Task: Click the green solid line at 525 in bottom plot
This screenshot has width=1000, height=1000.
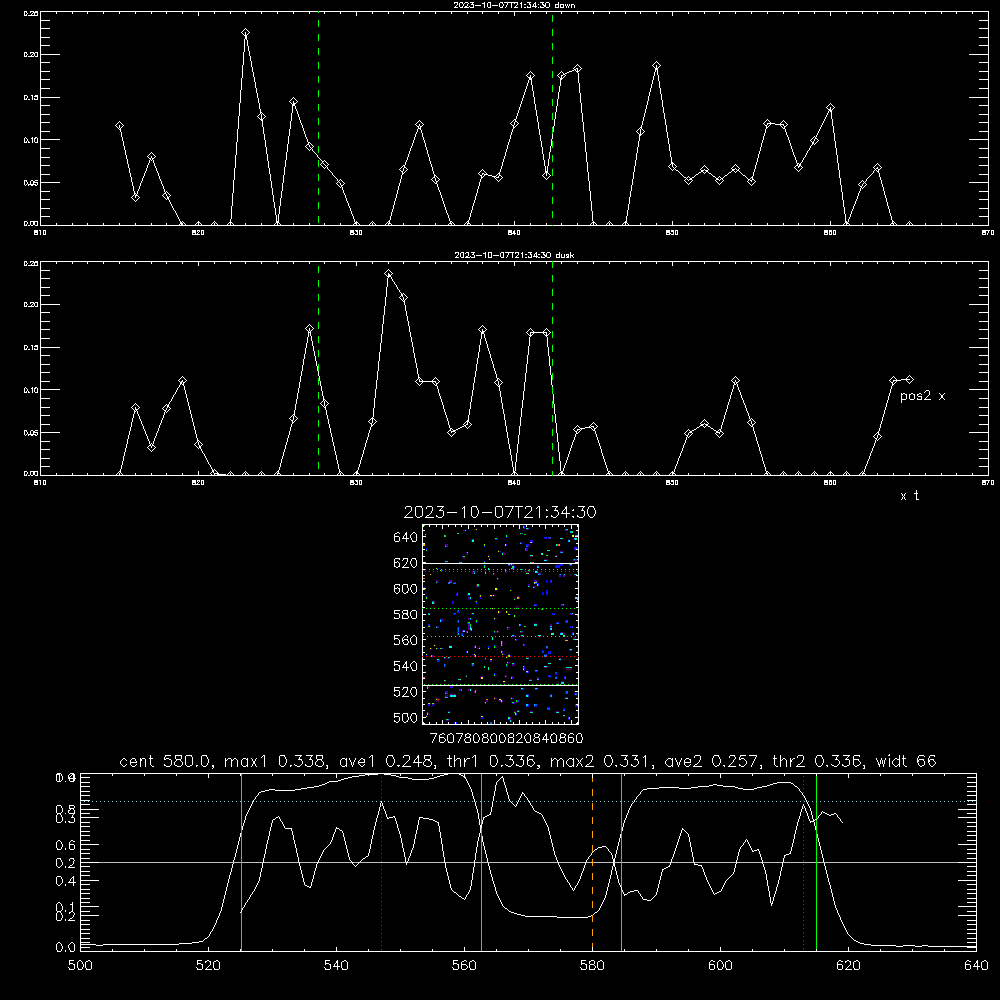Action: [x=241, y=862]
